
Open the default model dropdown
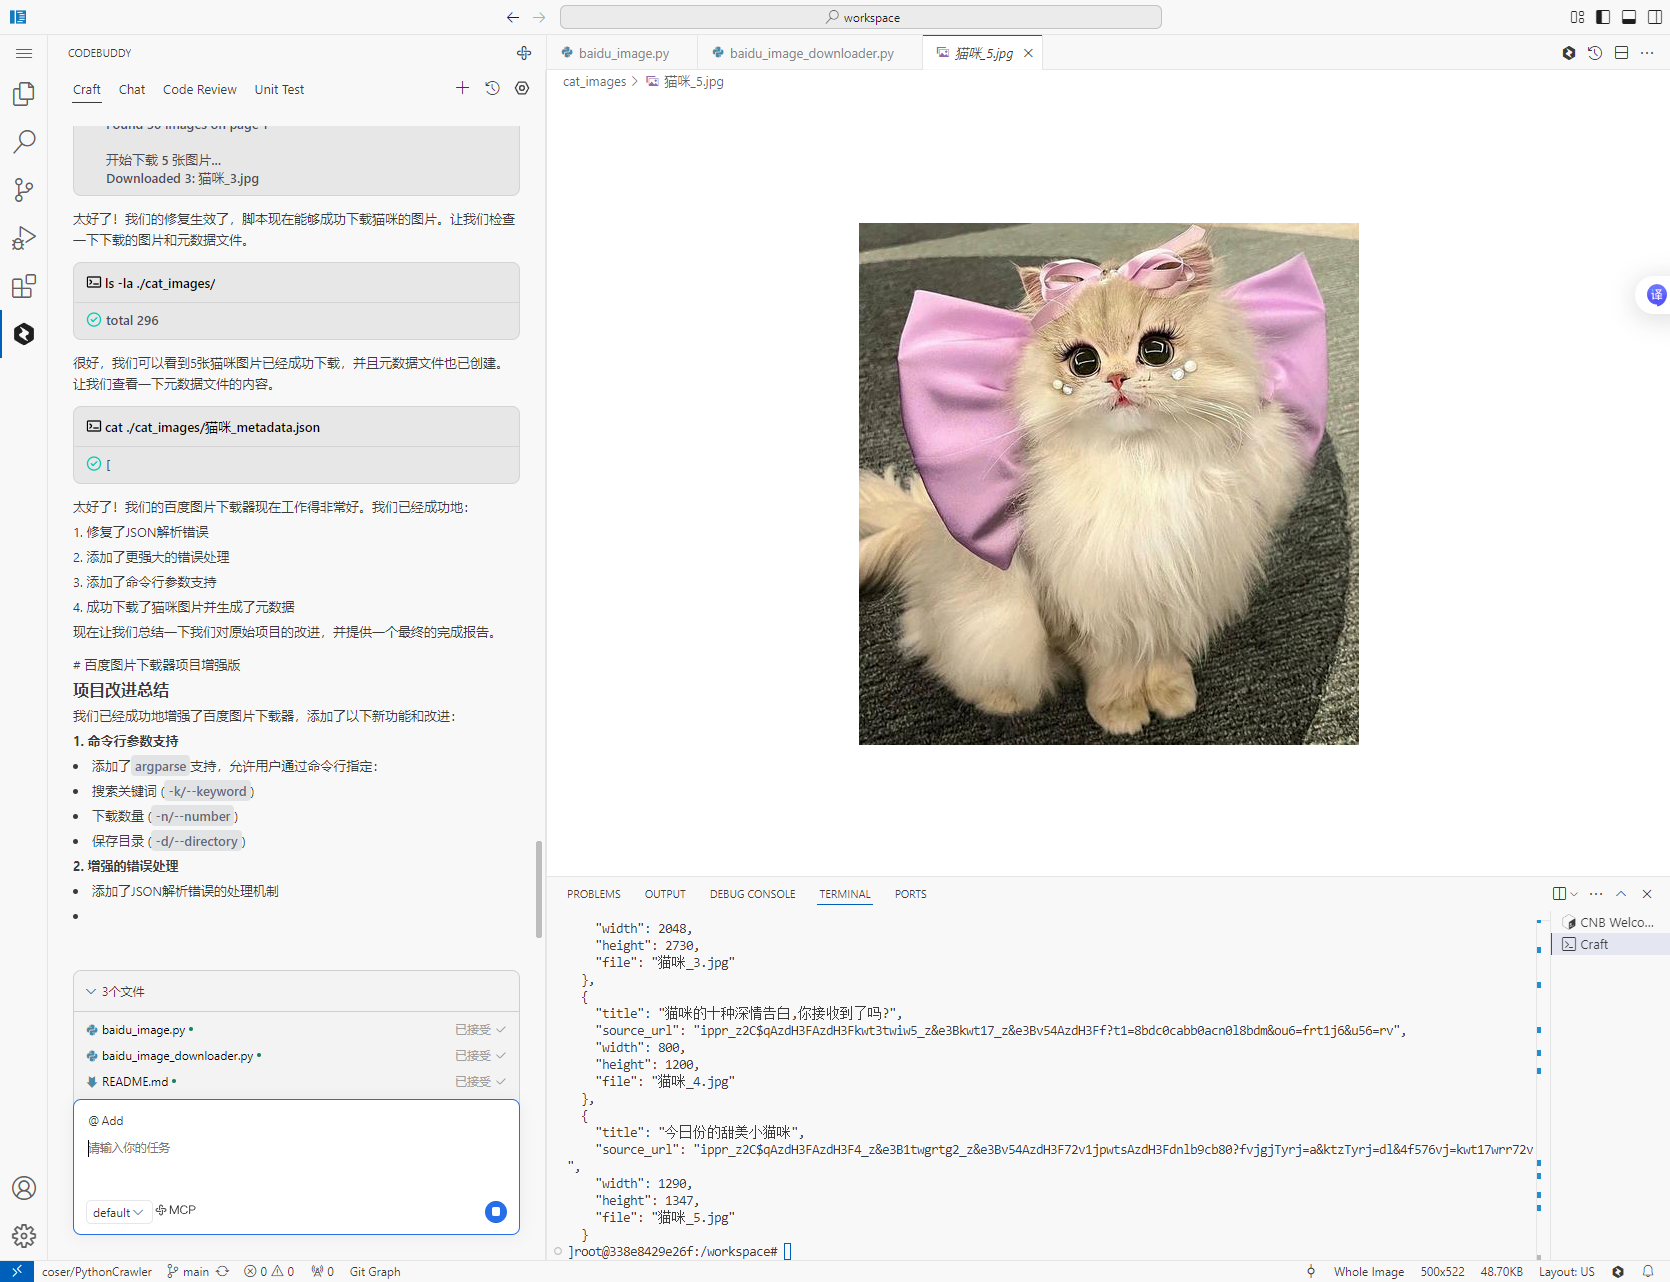point(118,1212)
